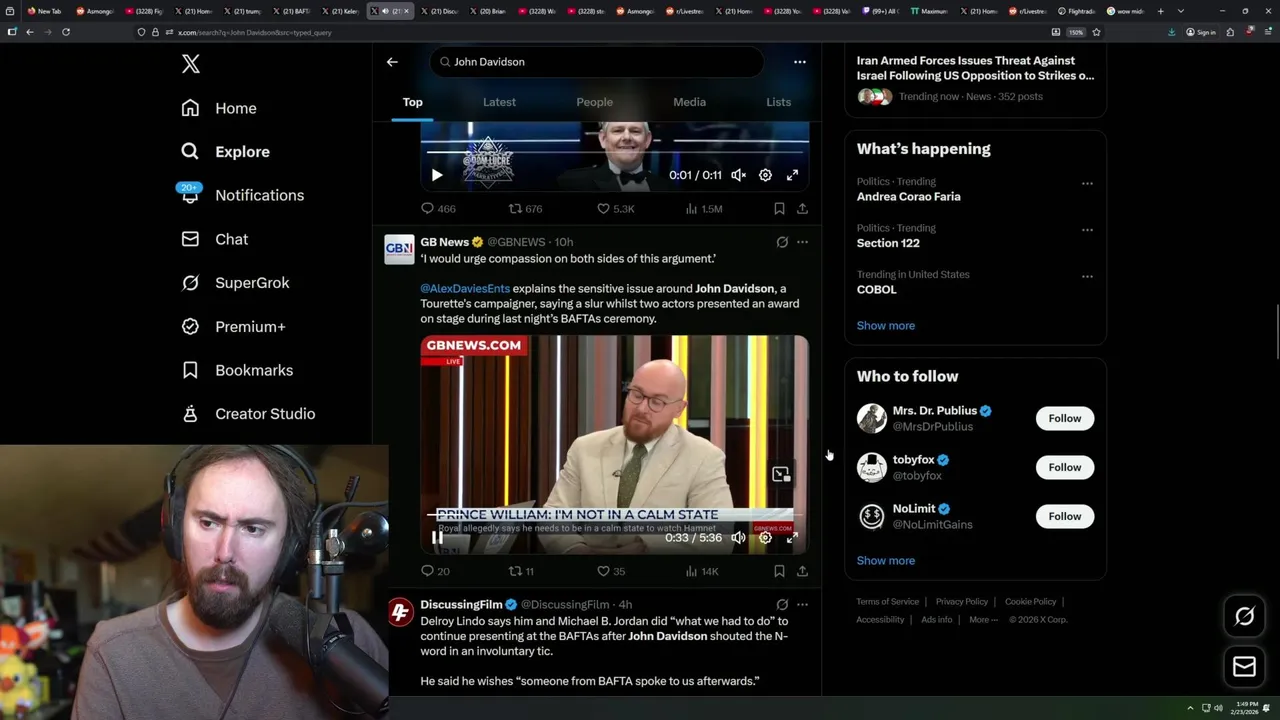Open settings gear on top video

click(x=765, y=175)
